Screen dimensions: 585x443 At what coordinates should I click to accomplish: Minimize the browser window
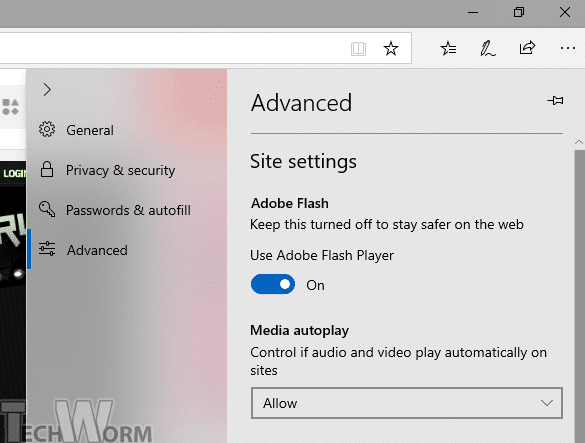pyautogui.click(x=473, y=12)
